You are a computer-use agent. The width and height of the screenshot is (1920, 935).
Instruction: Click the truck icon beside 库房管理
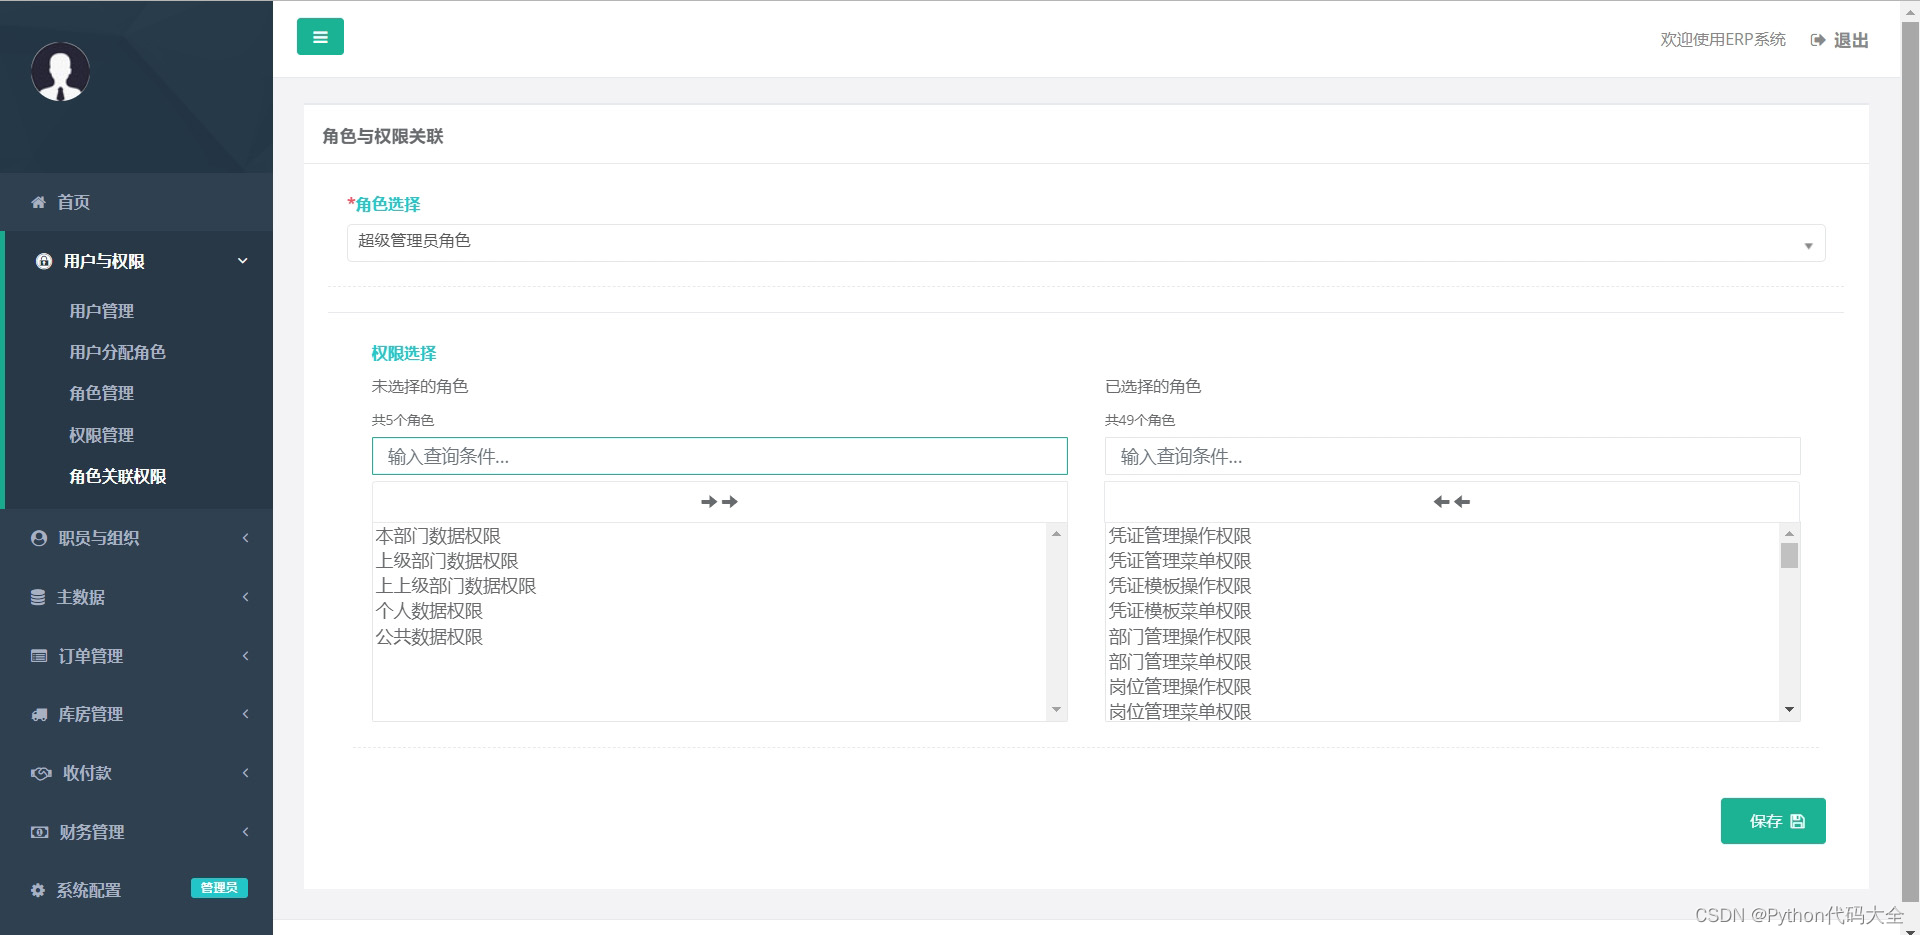pos(39,714)
